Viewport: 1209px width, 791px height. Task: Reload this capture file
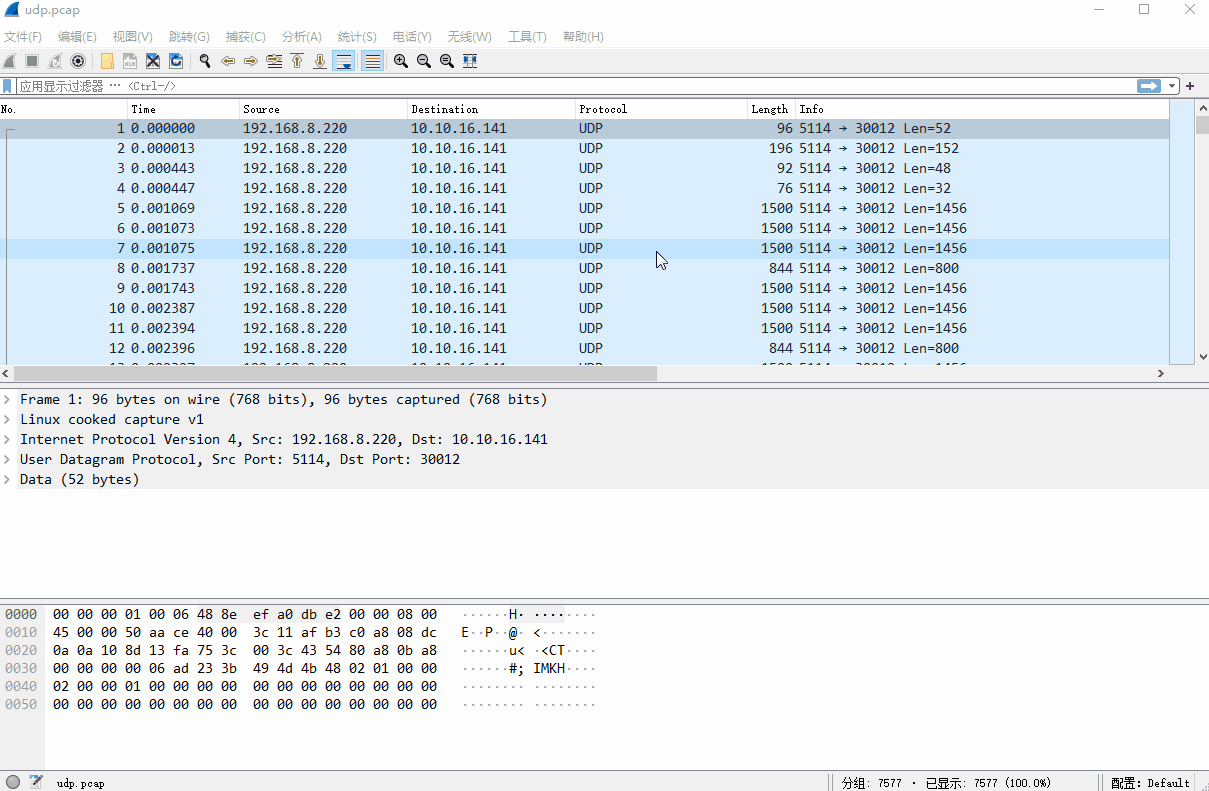pos(176,61)
